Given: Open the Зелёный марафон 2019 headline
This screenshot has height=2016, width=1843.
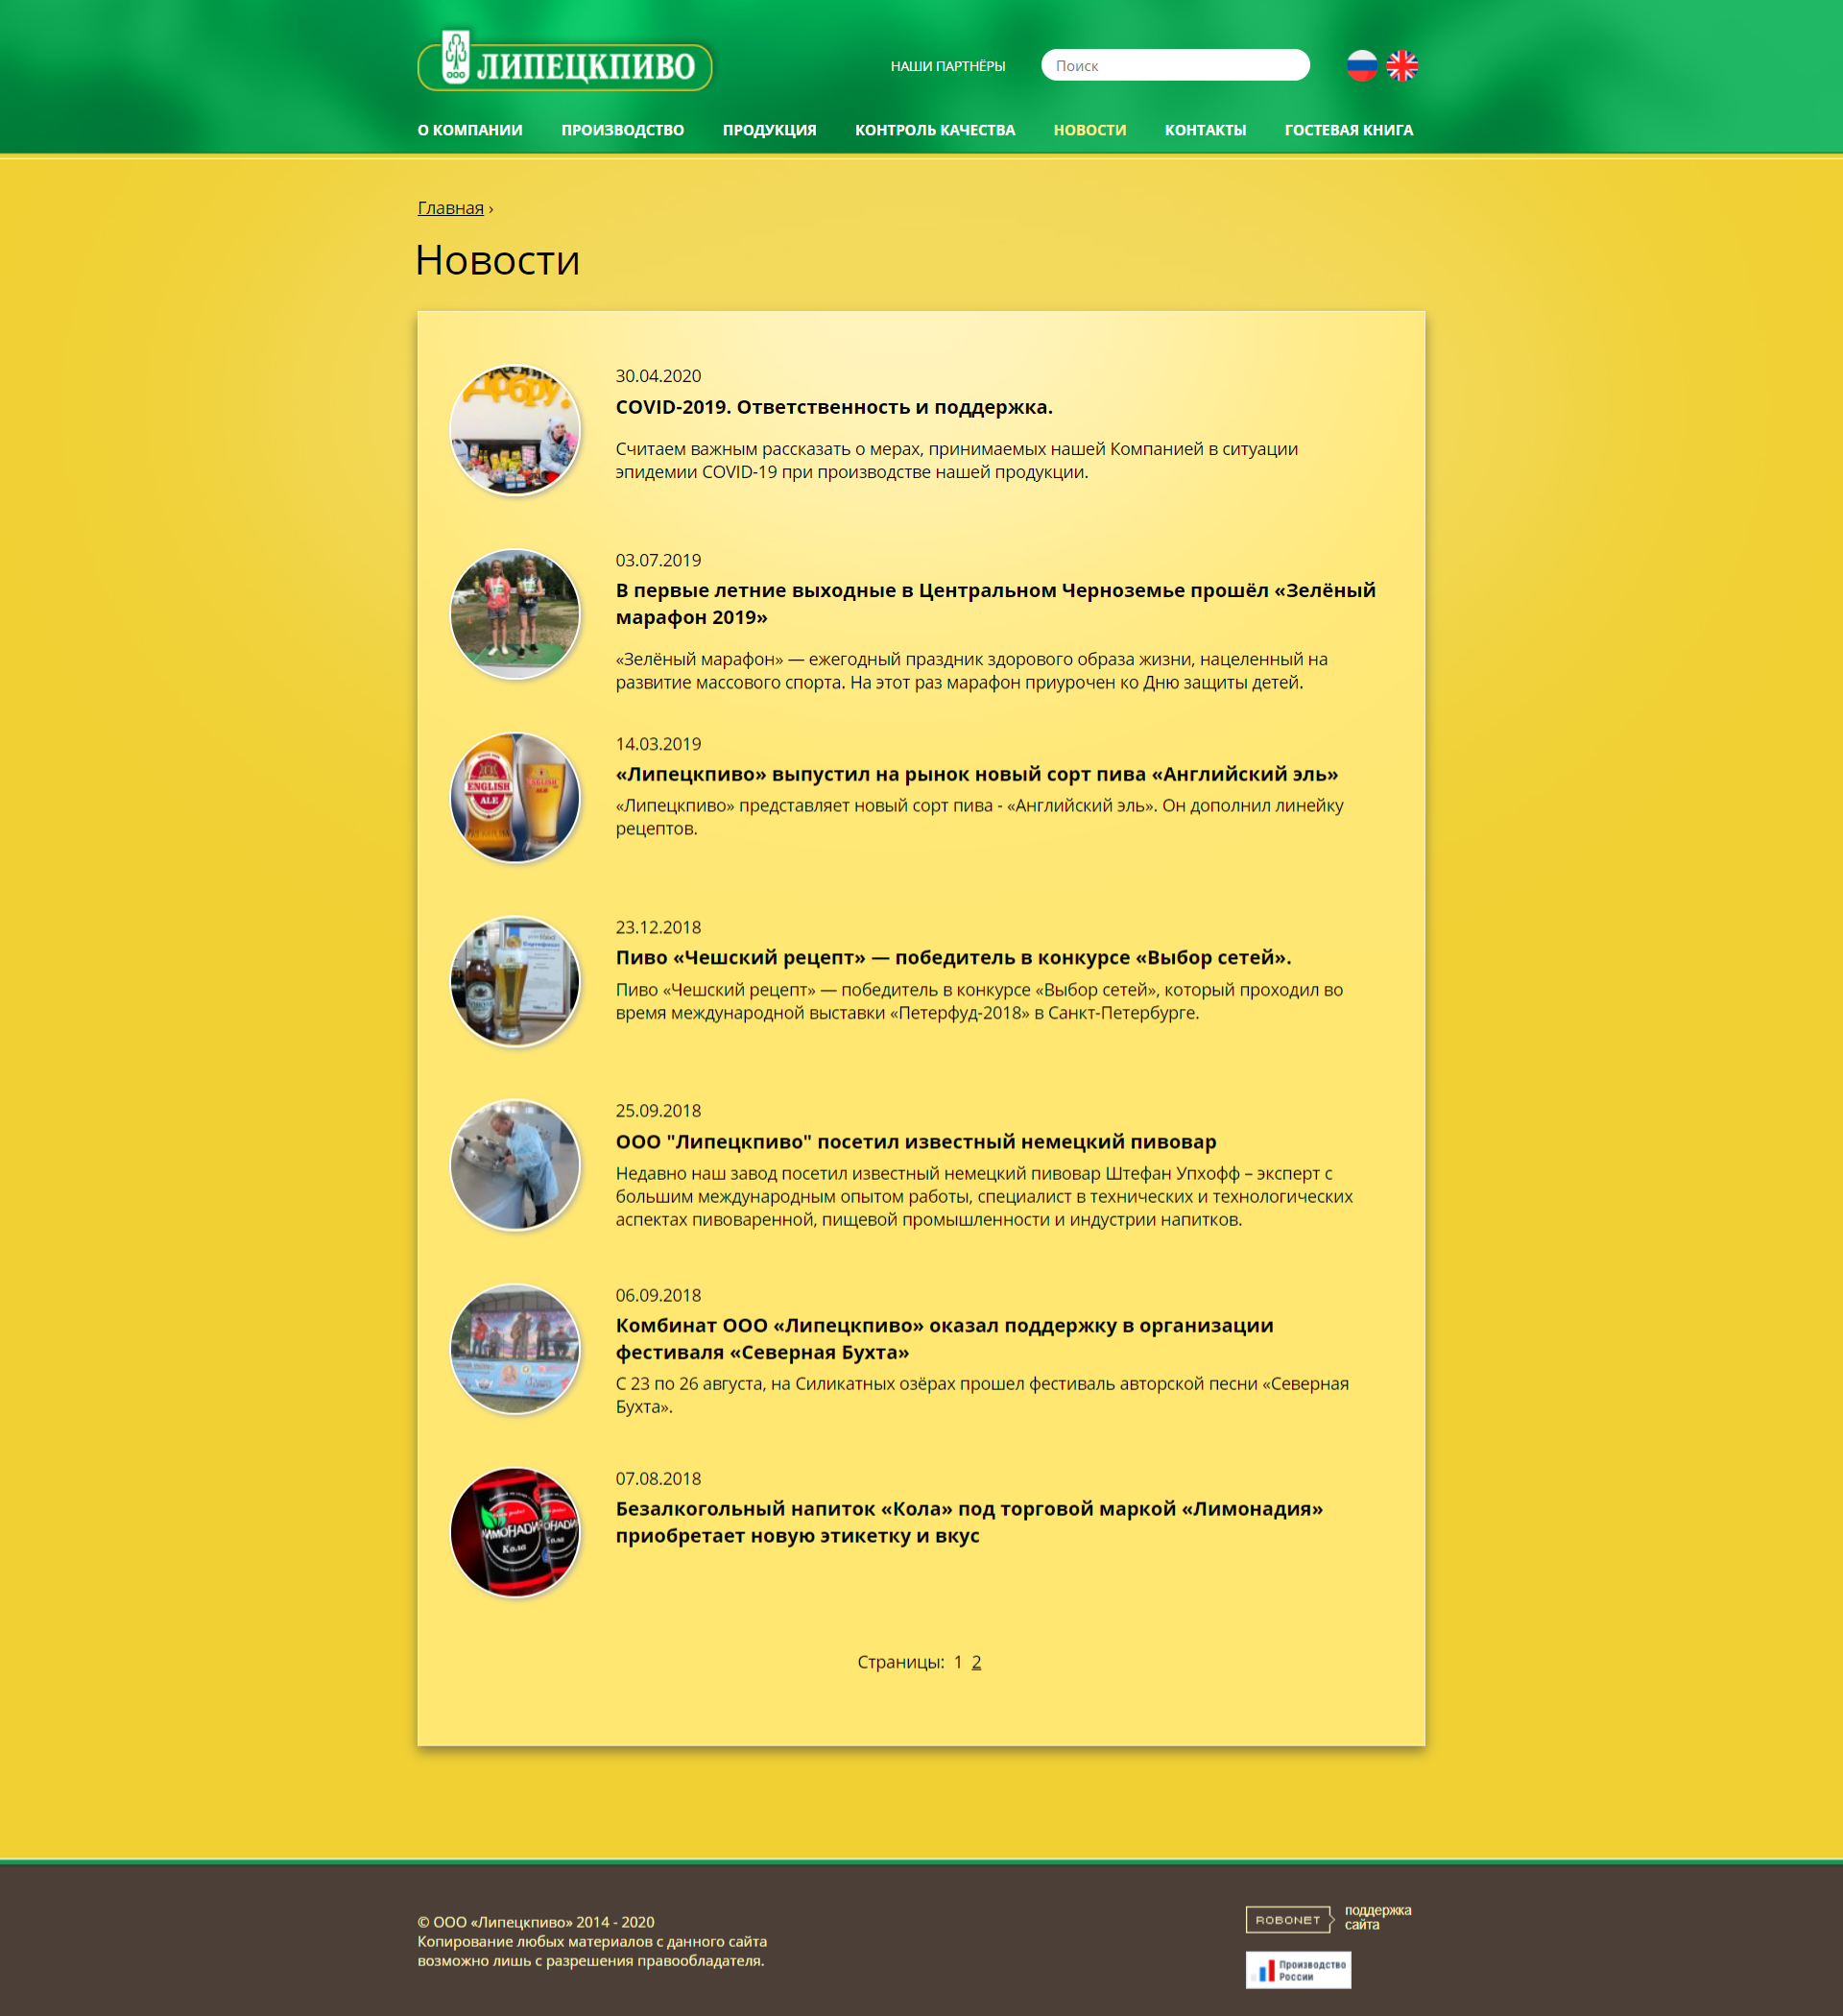Looking at the screenshot, I should pos(995,604).
